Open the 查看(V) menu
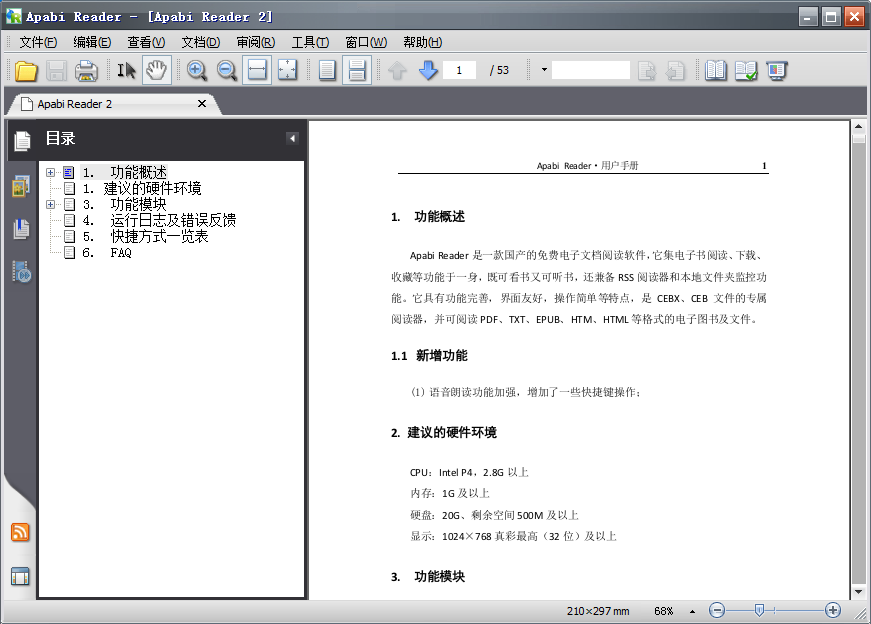The height and width of the screenshot is (624, 871). tap(146, 42)
